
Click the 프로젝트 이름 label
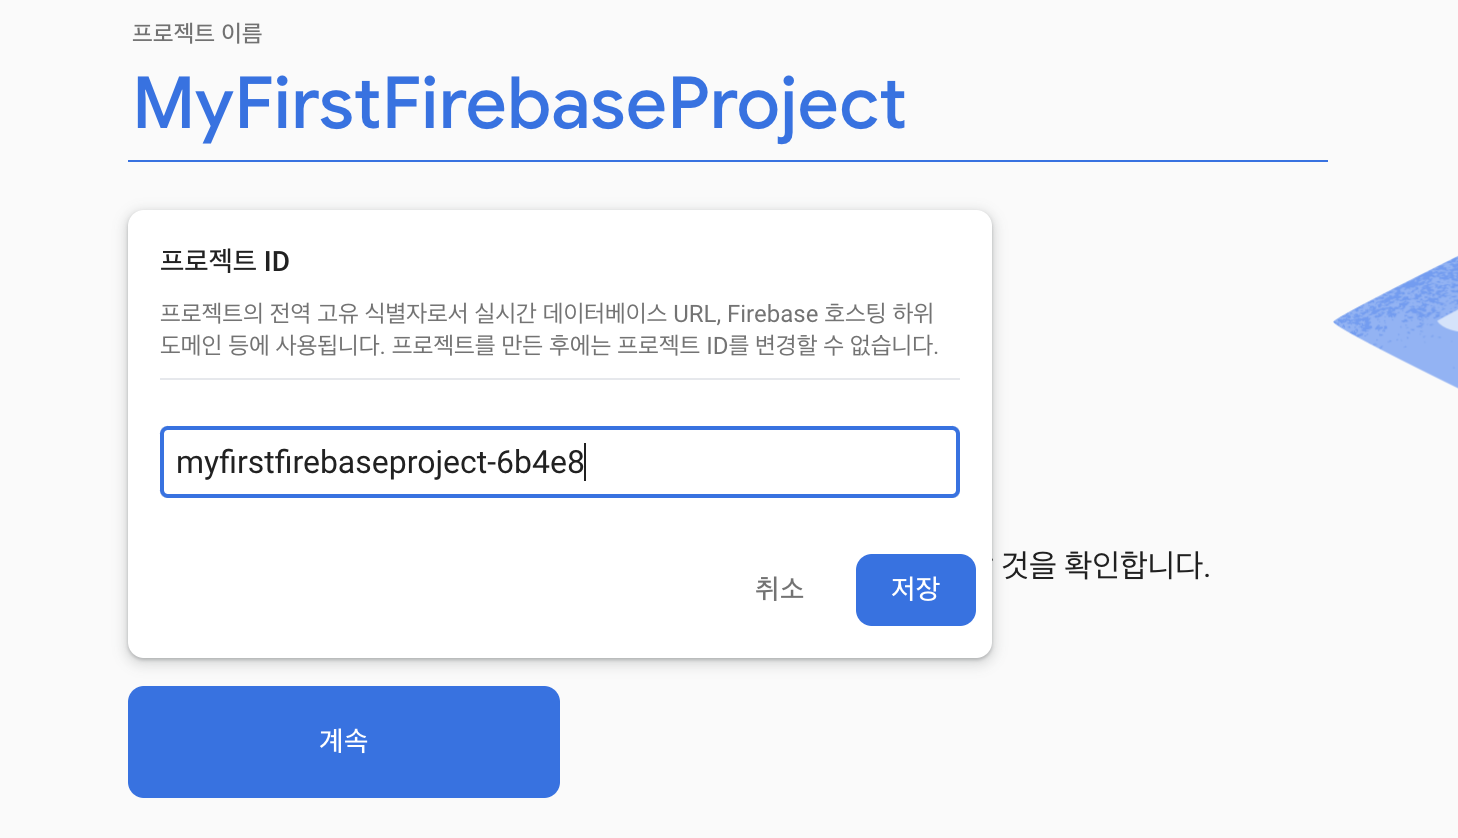(197, 33)
